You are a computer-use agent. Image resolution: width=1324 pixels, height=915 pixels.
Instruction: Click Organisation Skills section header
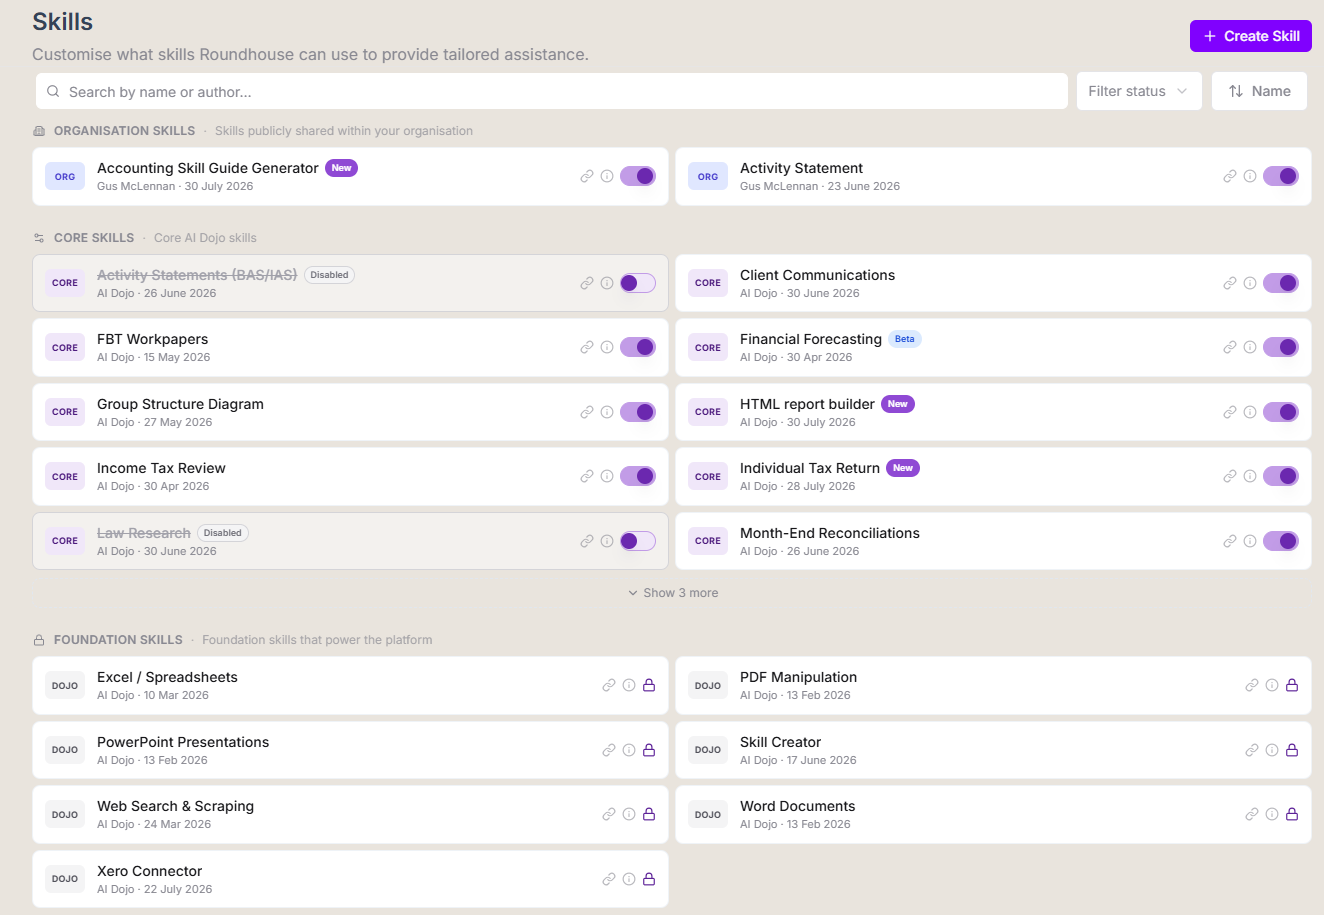click(125, 131)
